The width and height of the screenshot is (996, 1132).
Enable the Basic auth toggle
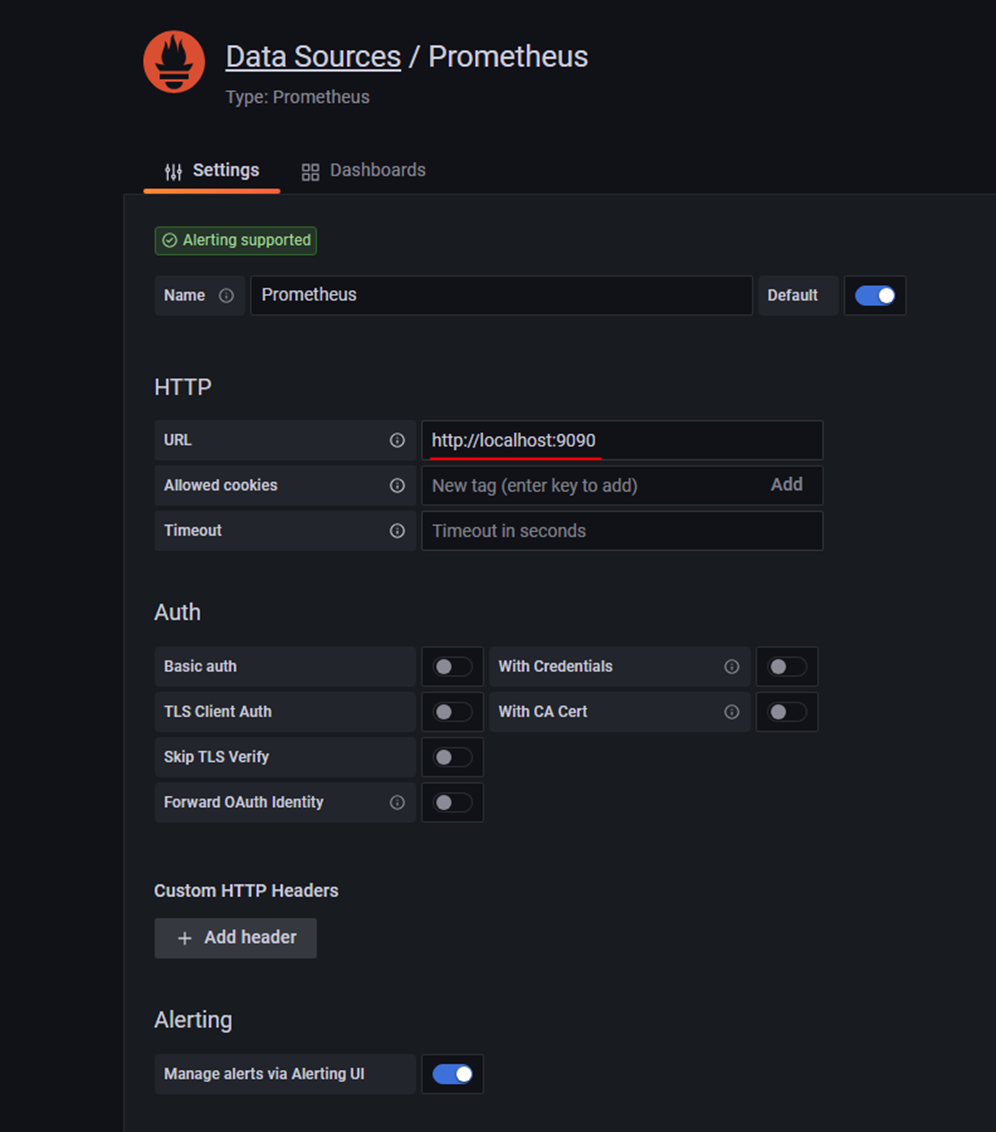[452, 667]
